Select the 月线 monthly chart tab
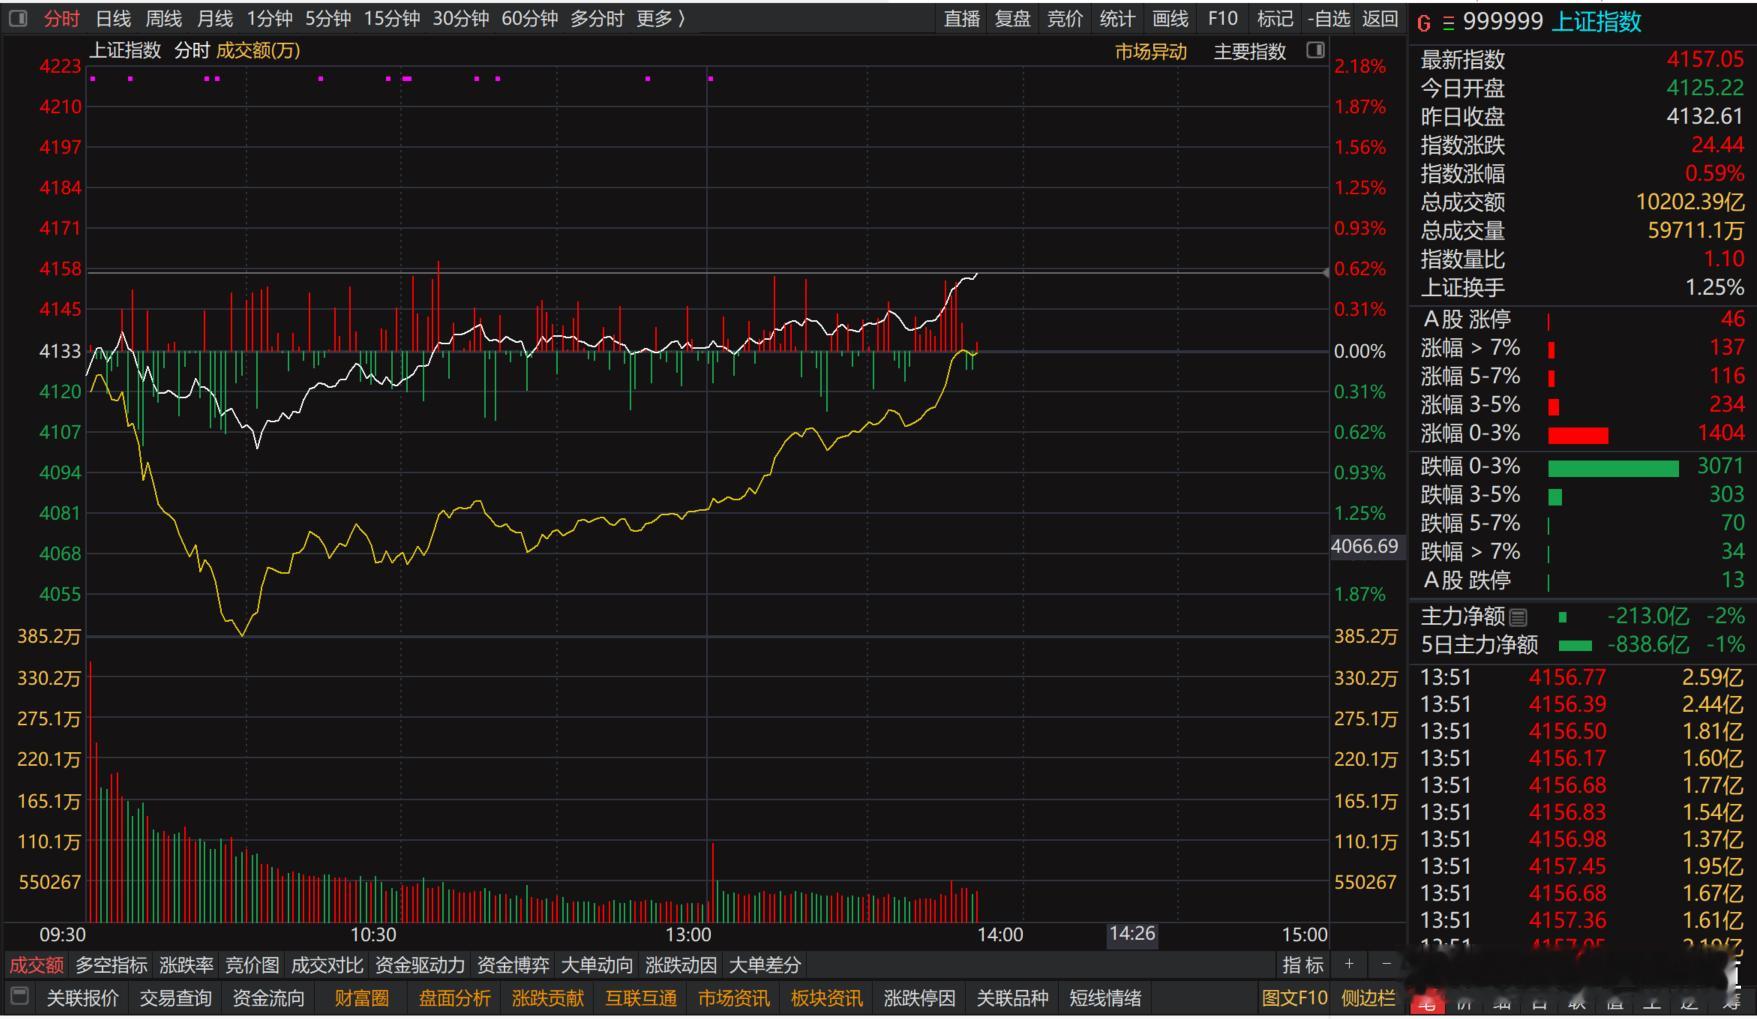This screenshot has height=1019, width=1757. pos(215,19)
